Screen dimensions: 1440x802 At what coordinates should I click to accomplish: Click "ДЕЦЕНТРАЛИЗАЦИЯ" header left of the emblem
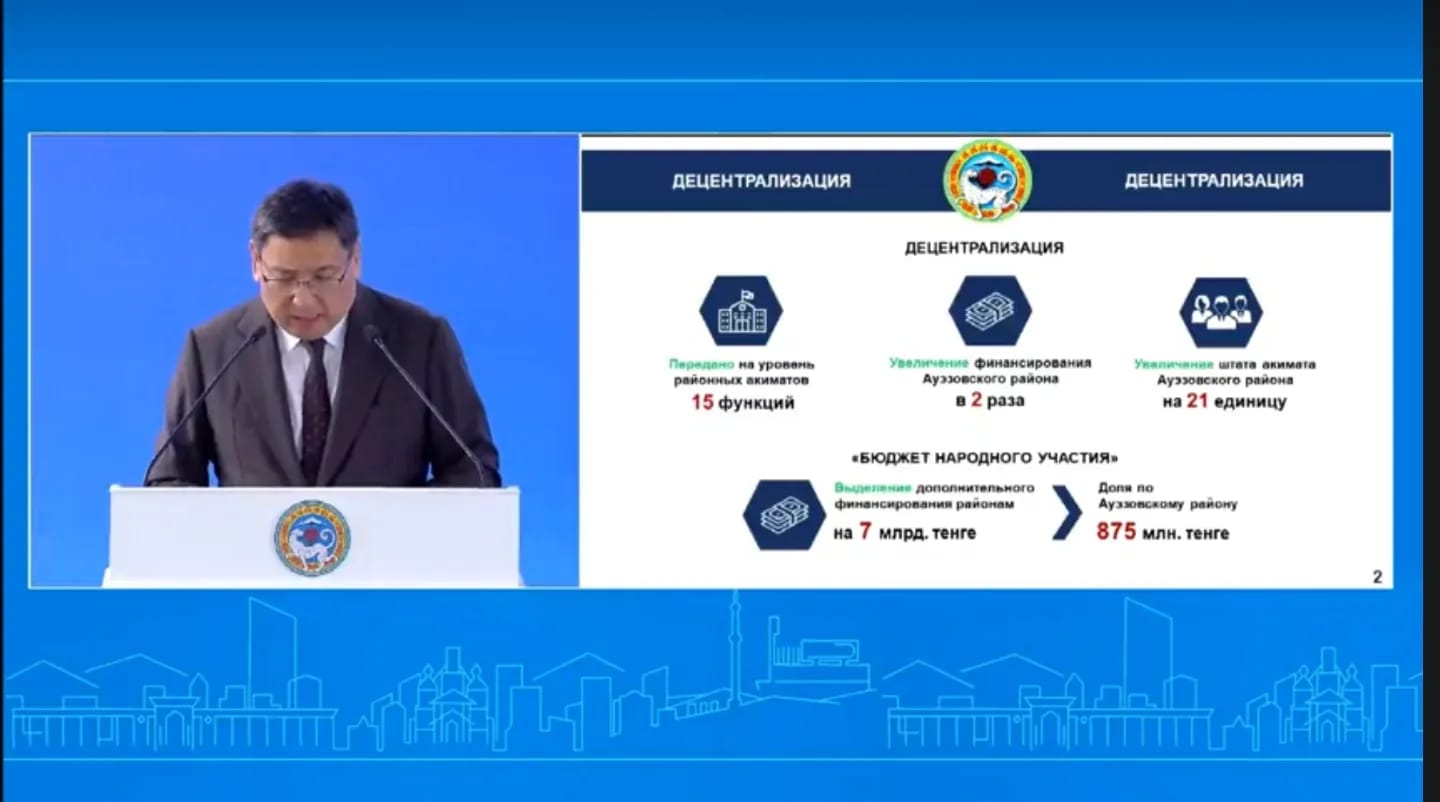pyautogui.click(x=761, y=181)
